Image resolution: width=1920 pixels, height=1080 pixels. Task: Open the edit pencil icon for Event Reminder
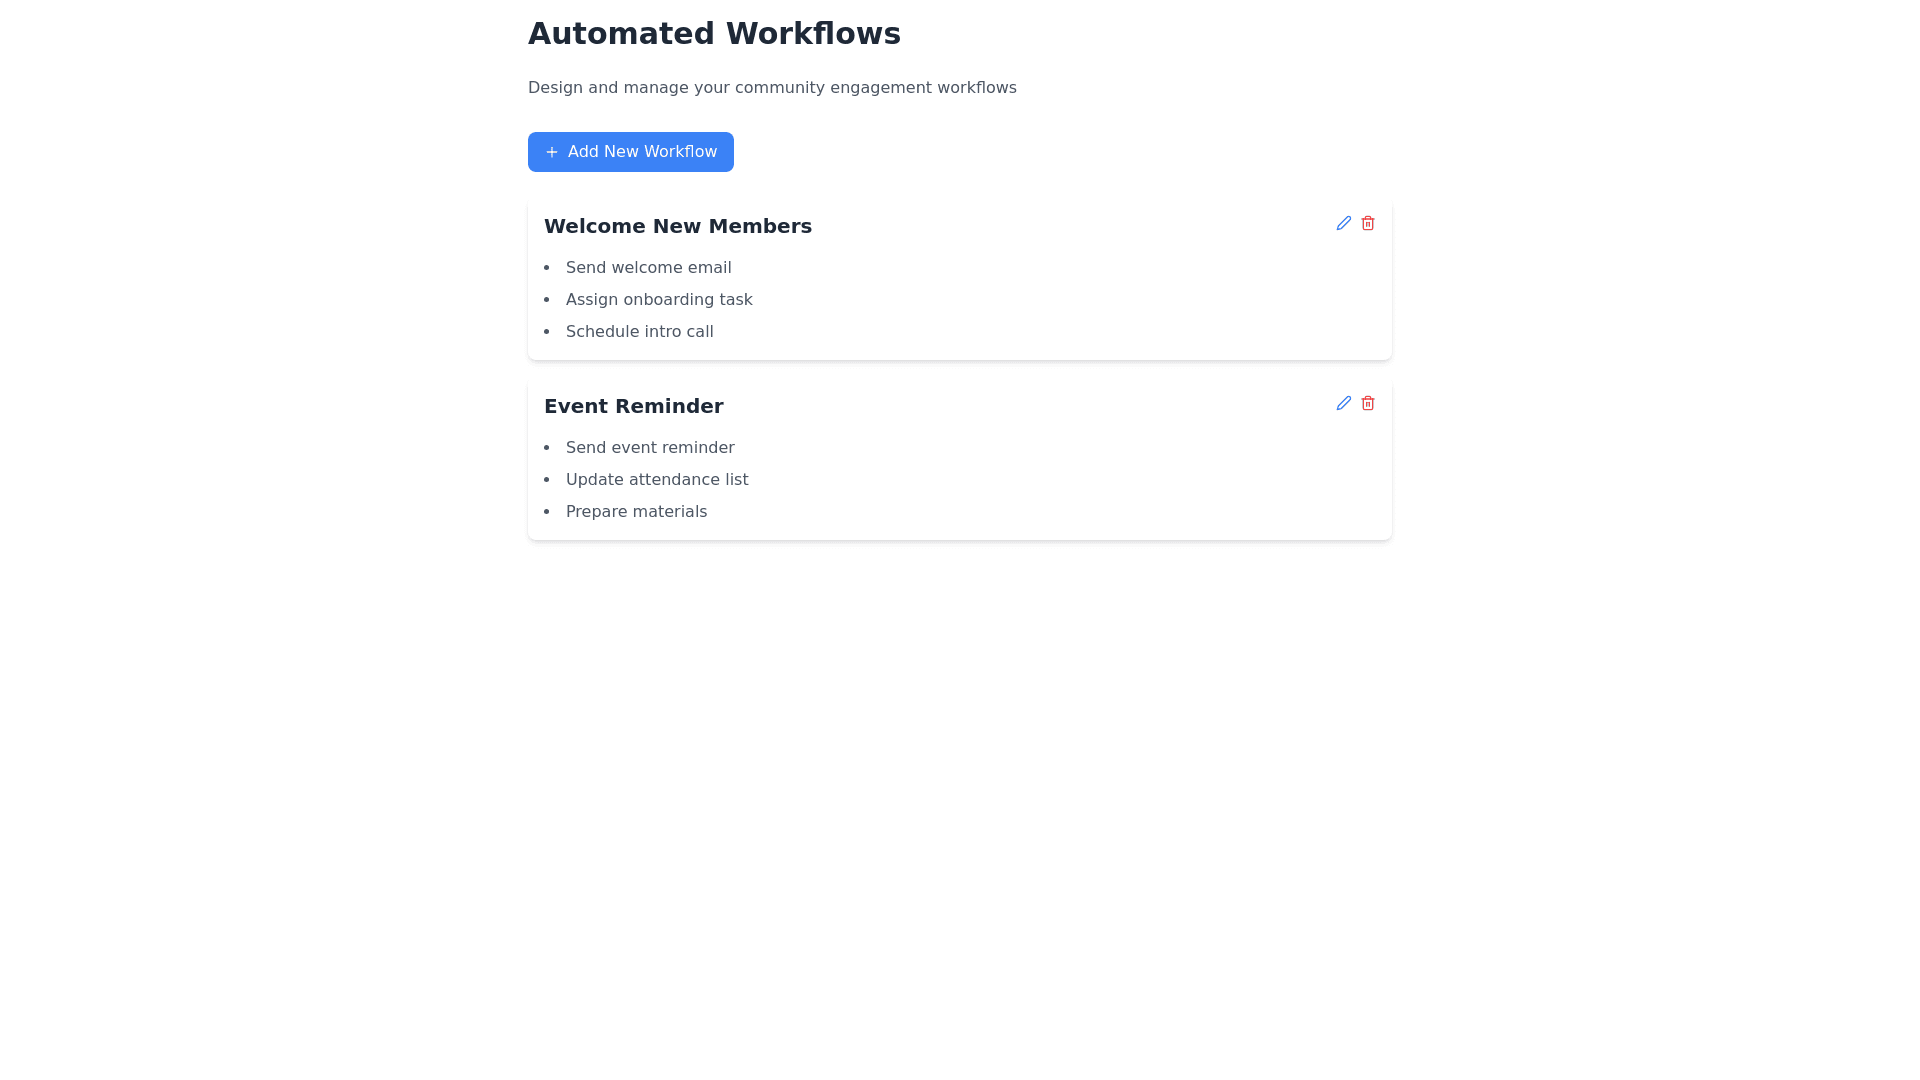point(1343,403)
